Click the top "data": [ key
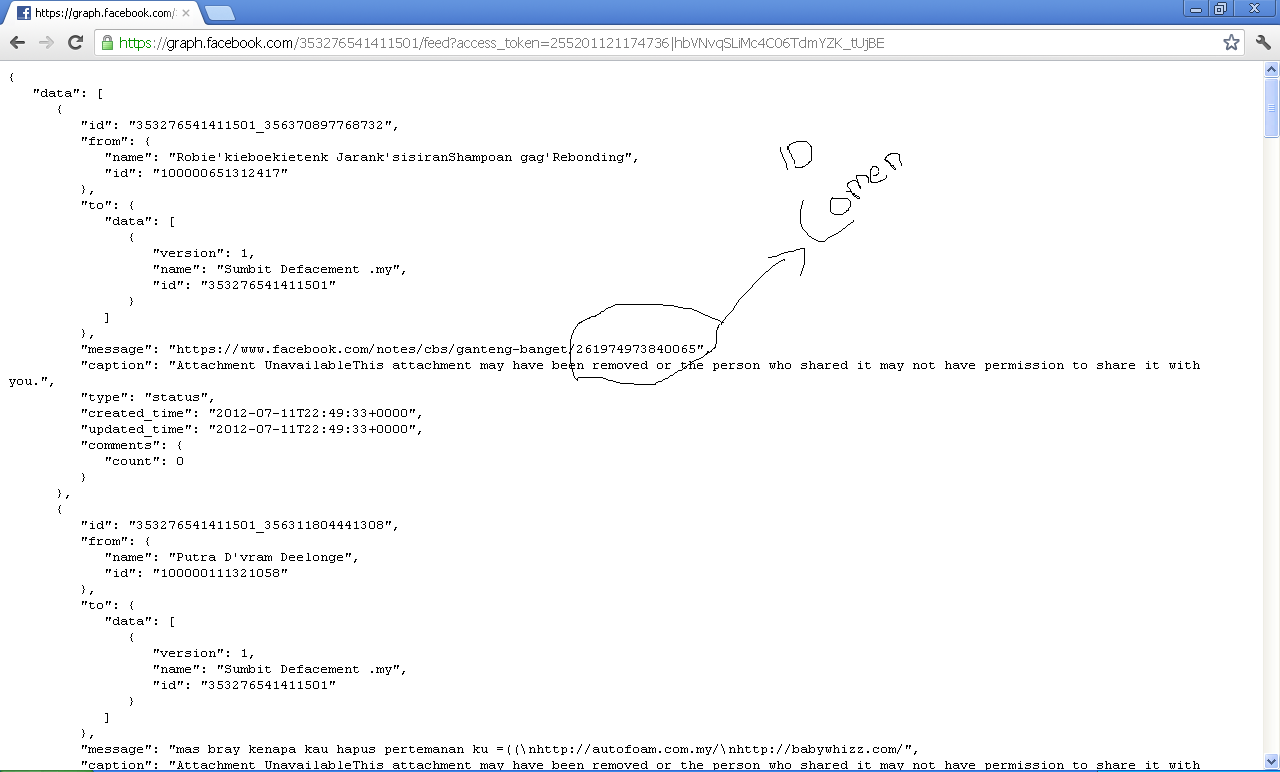 tap(67, 93)
